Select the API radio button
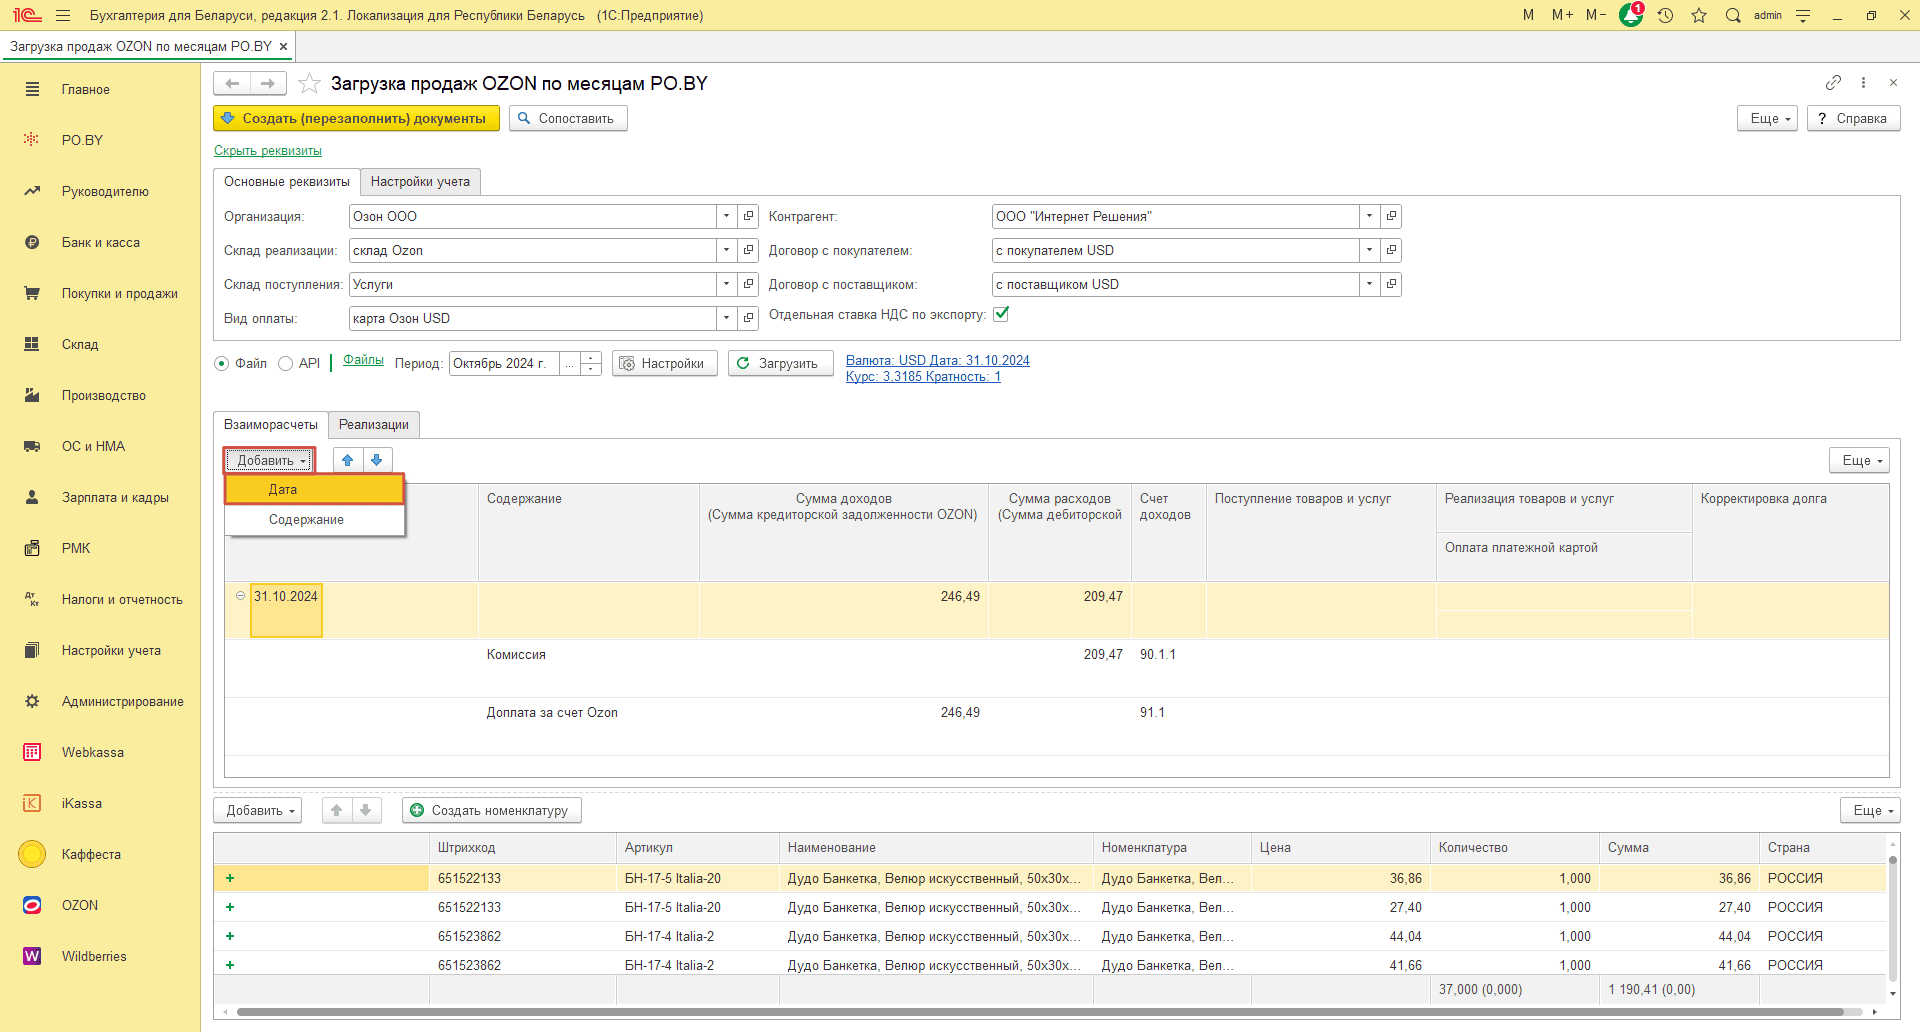This screenshot has height=1032, width=1920. click(x=285, y=364)
